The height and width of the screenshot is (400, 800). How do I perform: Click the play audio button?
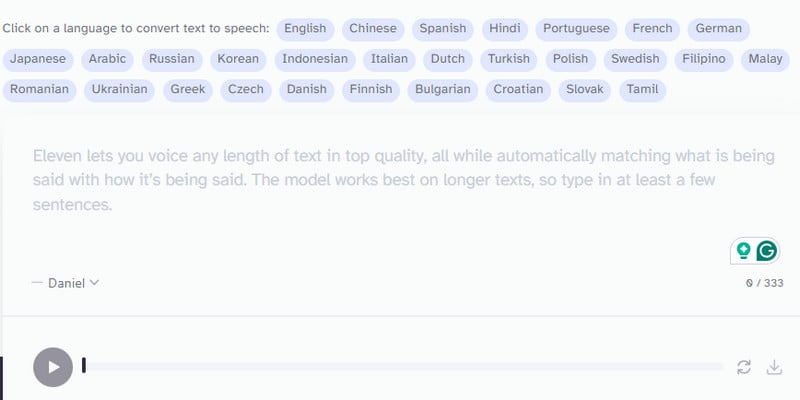click(x=53, y=367)
